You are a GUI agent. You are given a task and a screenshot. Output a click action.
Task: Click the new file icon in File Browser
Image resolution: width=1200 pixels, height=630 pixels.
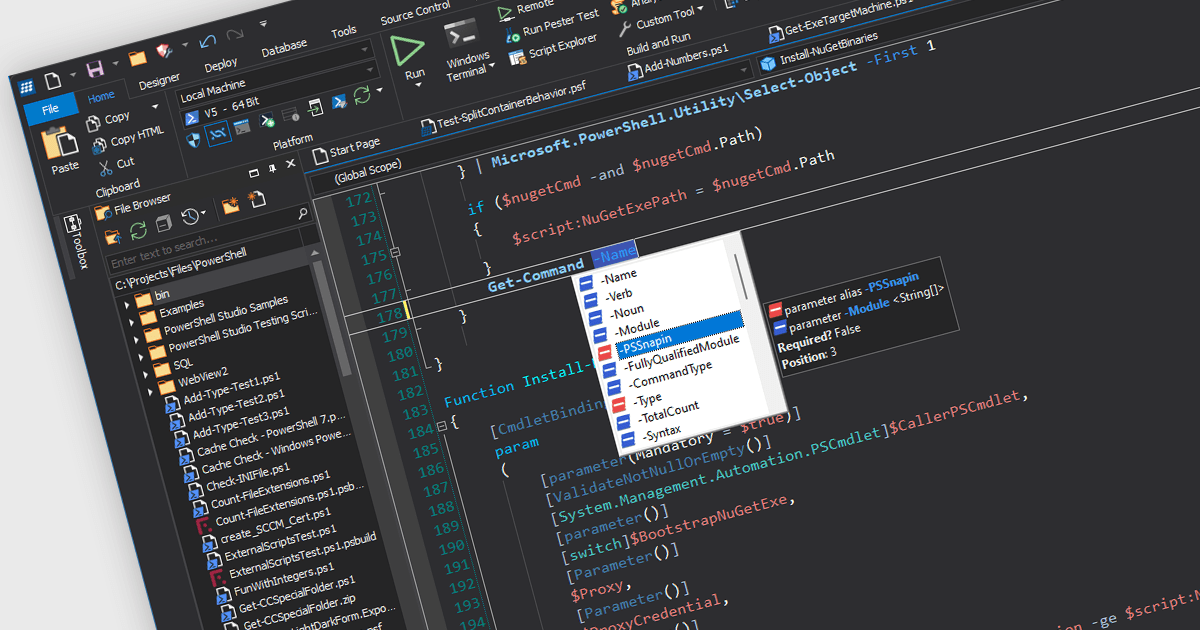(257, 200)
